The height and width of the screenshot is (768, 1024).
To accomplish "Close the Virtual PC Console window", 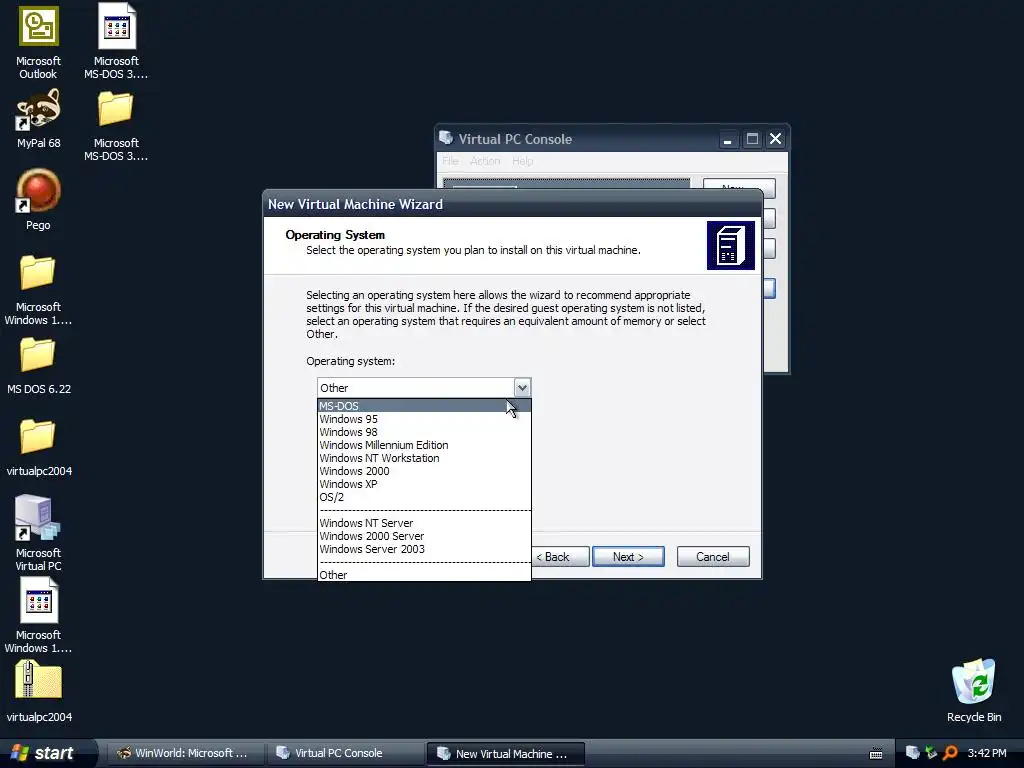I will point(775,139).
